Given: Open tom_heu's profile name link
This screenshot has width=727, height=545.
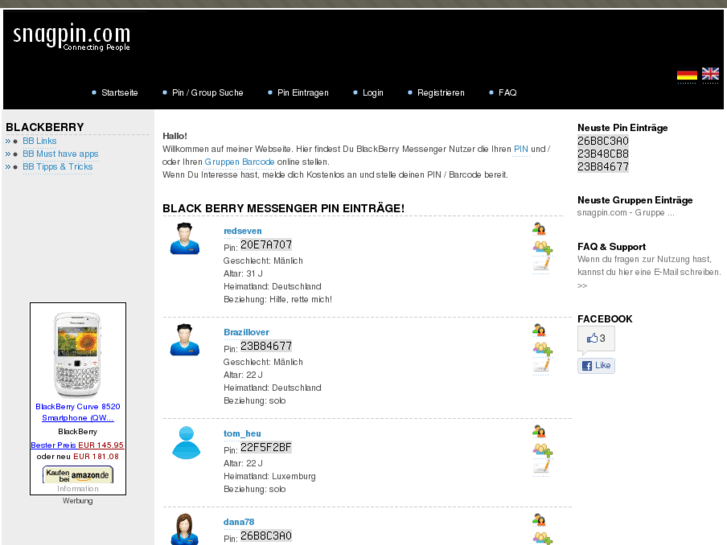Looking at the screenshot, I should (x=242, y=434).
